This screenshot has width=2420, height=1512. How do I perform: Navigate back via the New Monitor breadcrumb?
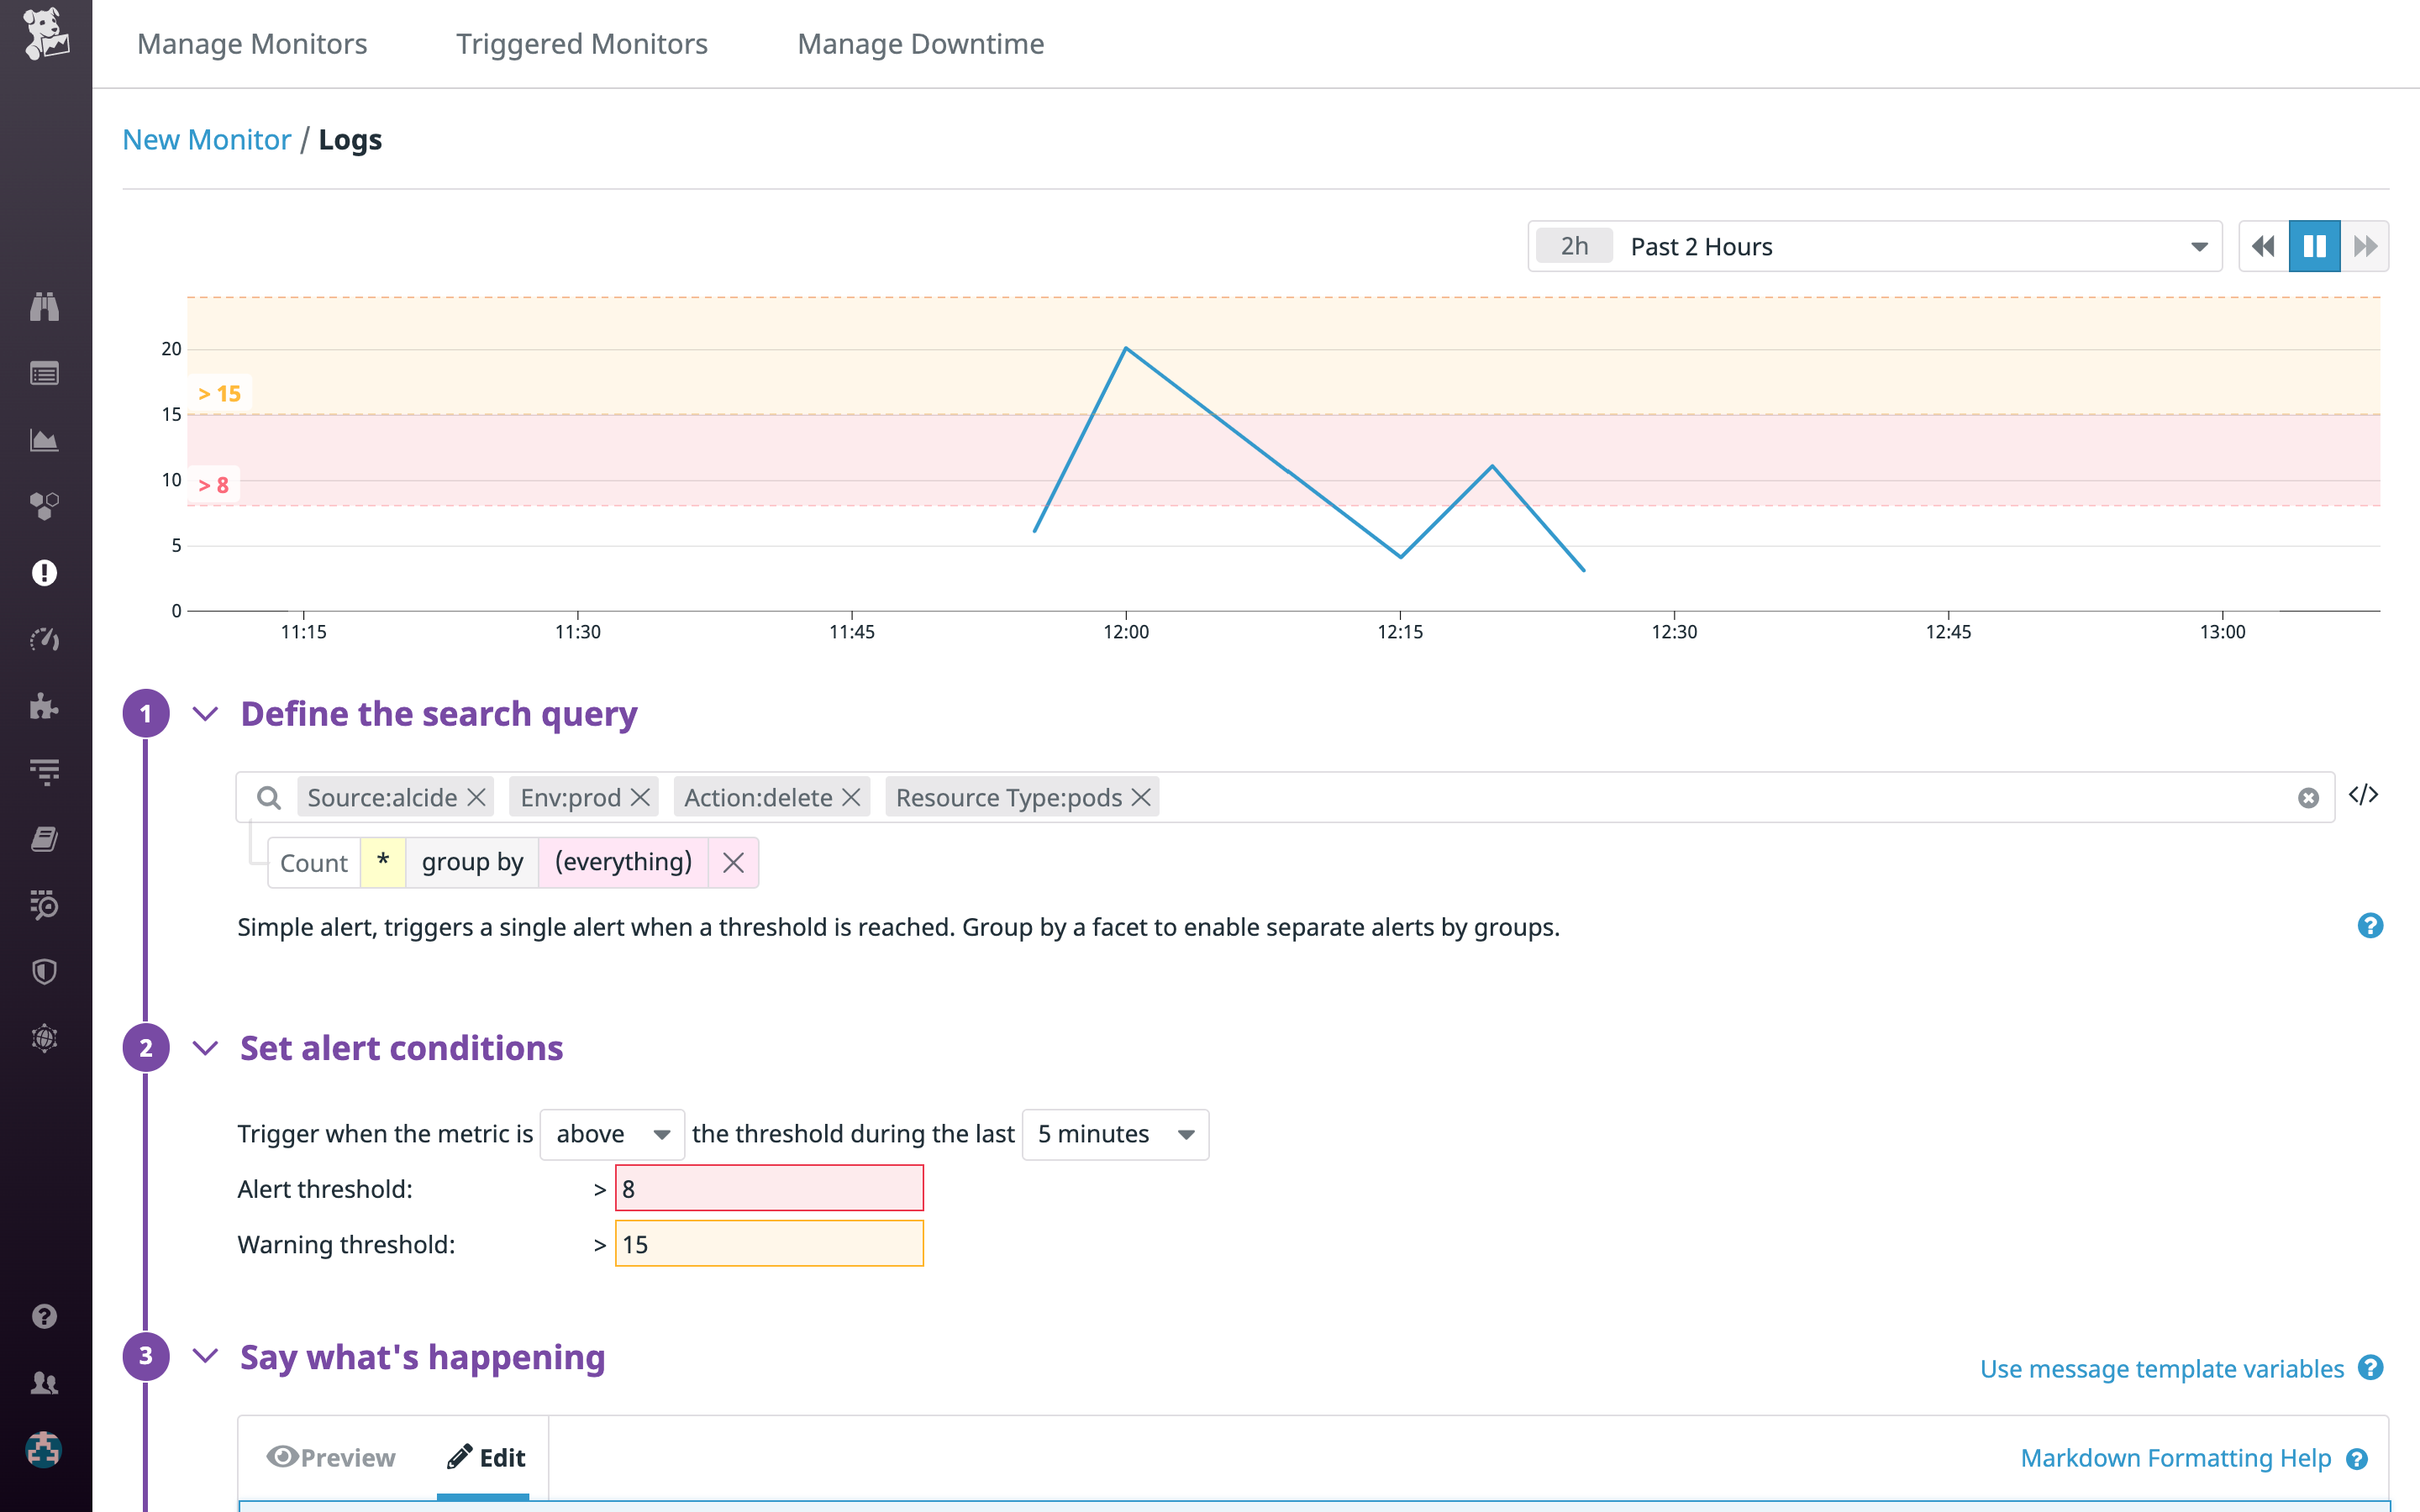[x=207, y=139]
